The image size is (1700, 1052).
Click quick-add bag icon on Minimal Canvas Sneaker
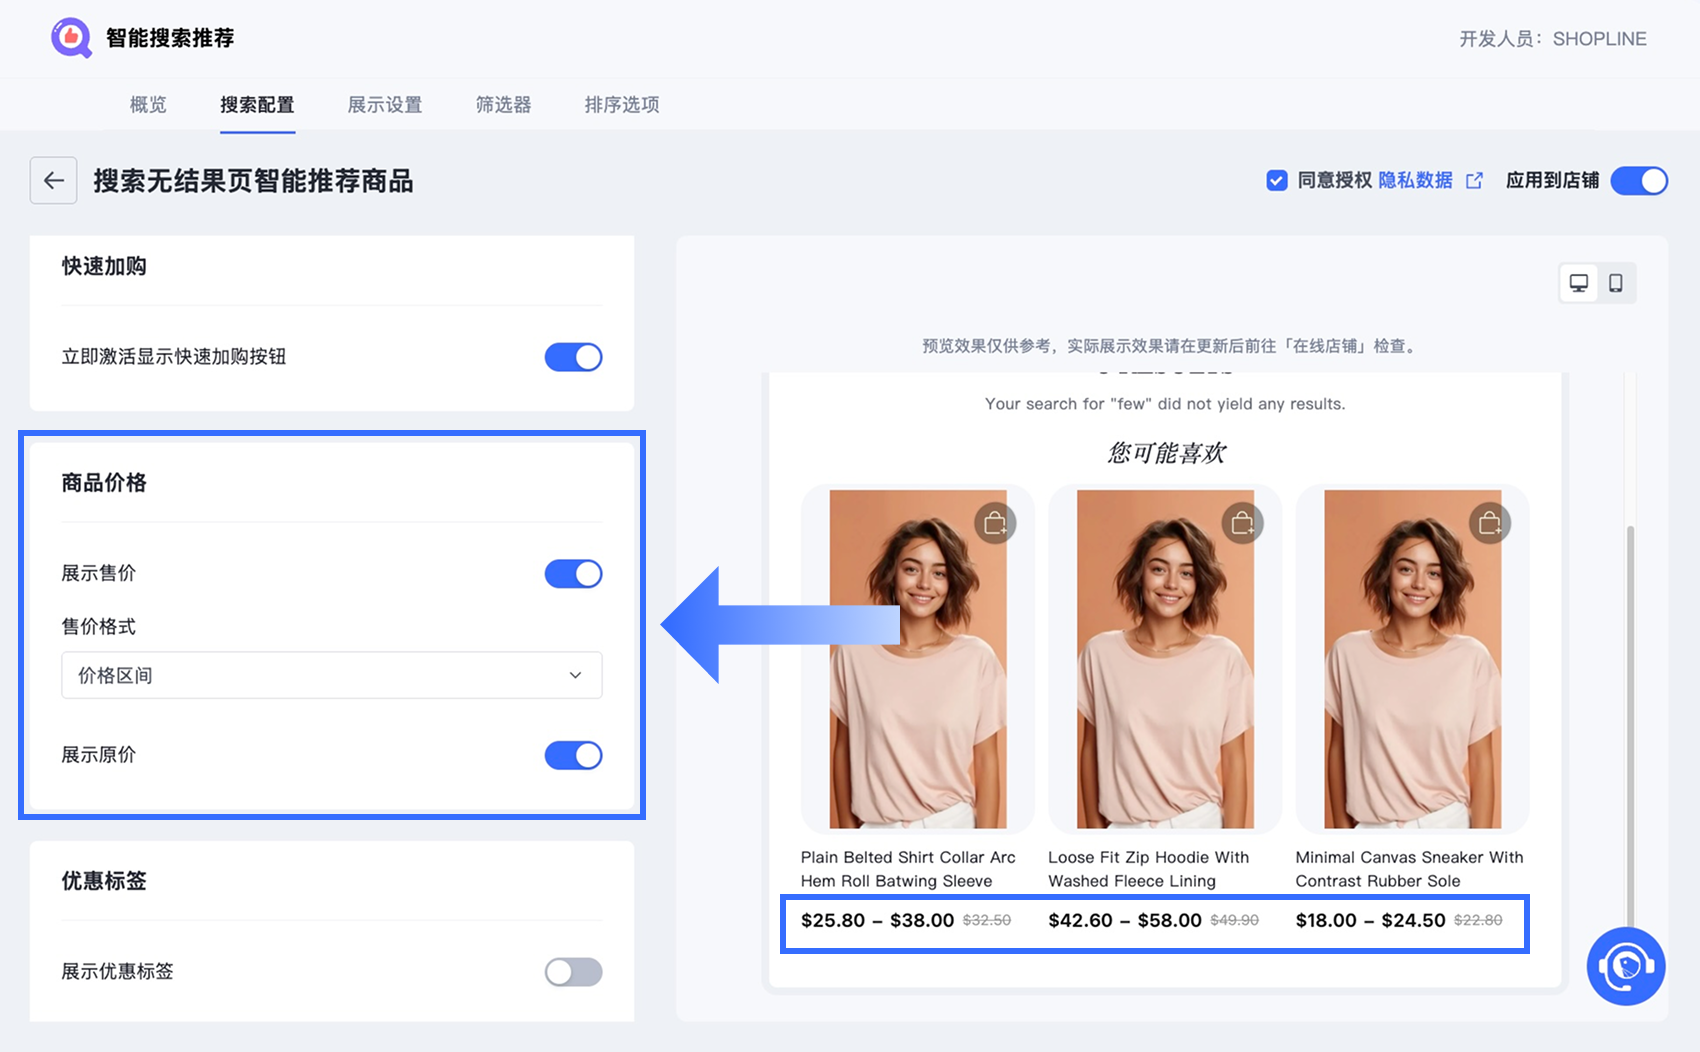[x=1490, y=523]
